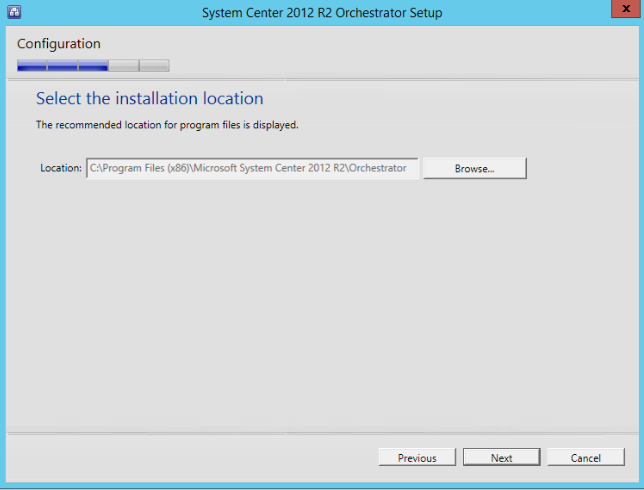Click the Browse... button

474,168
